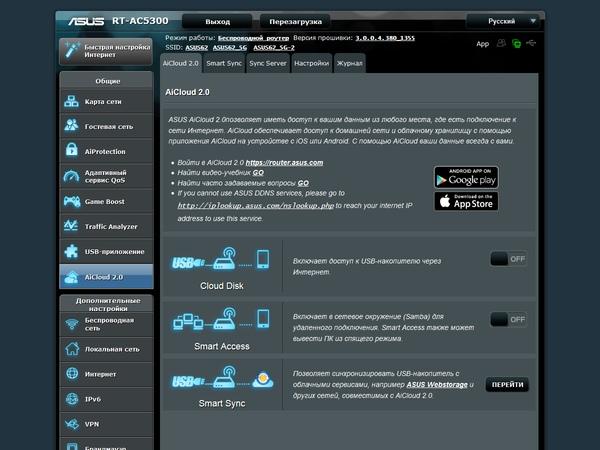Screen dimensions: 600x450
Task: Click the USB status icon in header
Action: tap(531, 43)
